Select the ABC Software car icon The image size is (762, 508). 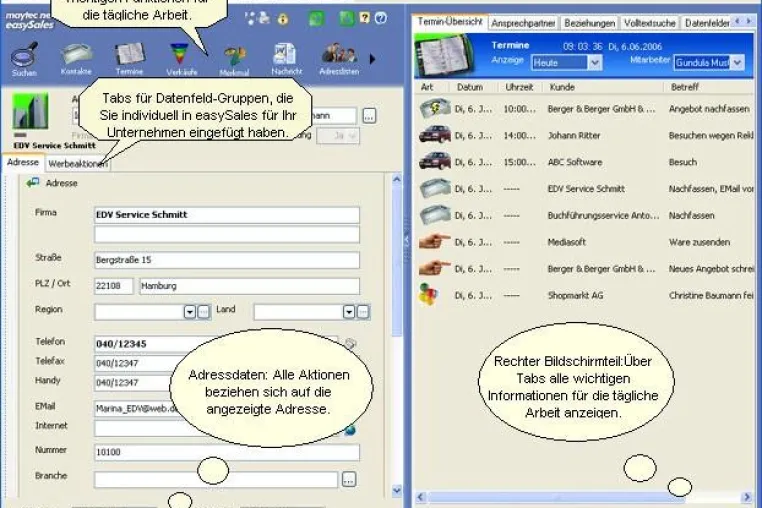point(435,161)
